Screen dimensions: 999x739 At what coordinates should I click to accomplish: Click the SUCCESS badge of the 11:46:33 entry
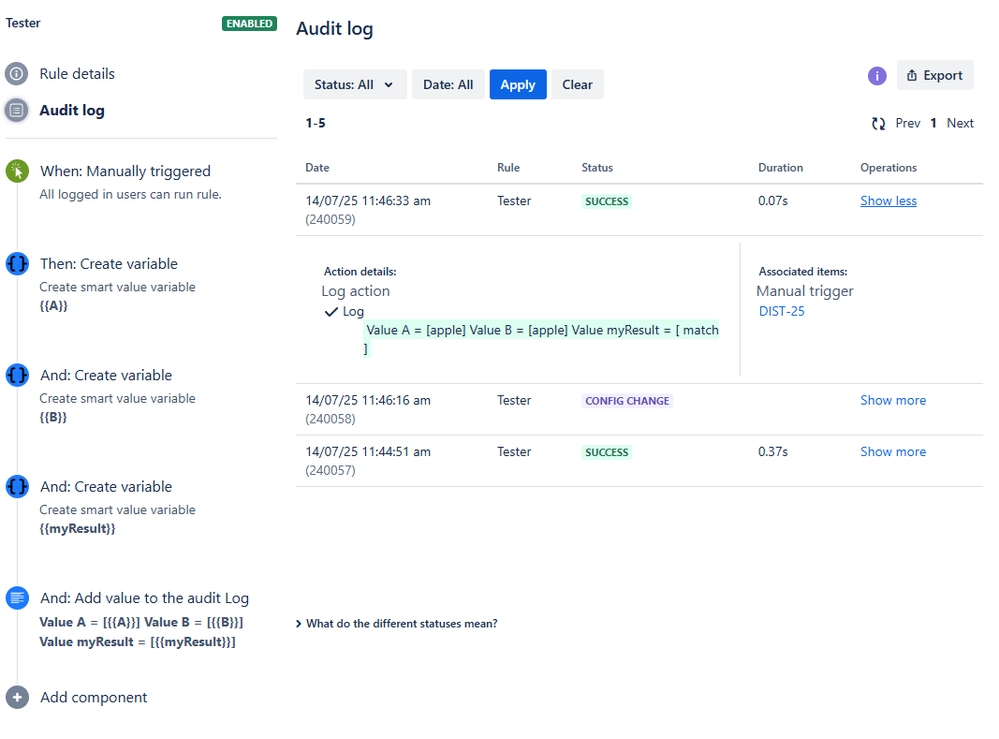tap(607, 201)
